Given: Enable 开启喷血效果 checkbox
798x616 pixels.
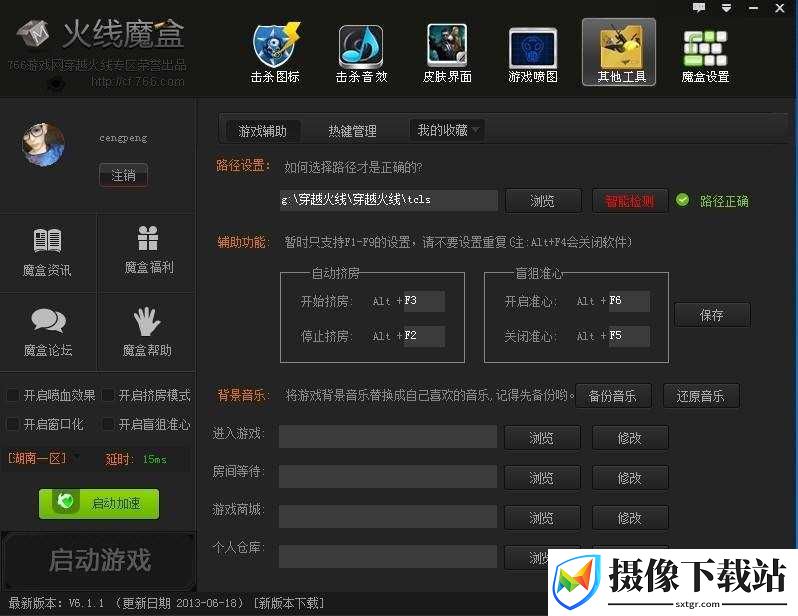Looking at the screenshot, I should 12,396.
